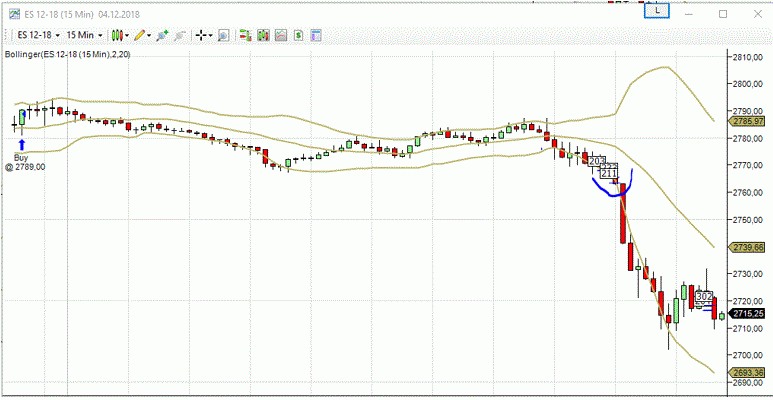Click the 2785,97 upper band price marker
This screenshot has width=773, height=400.
click(x=748, y=122)
